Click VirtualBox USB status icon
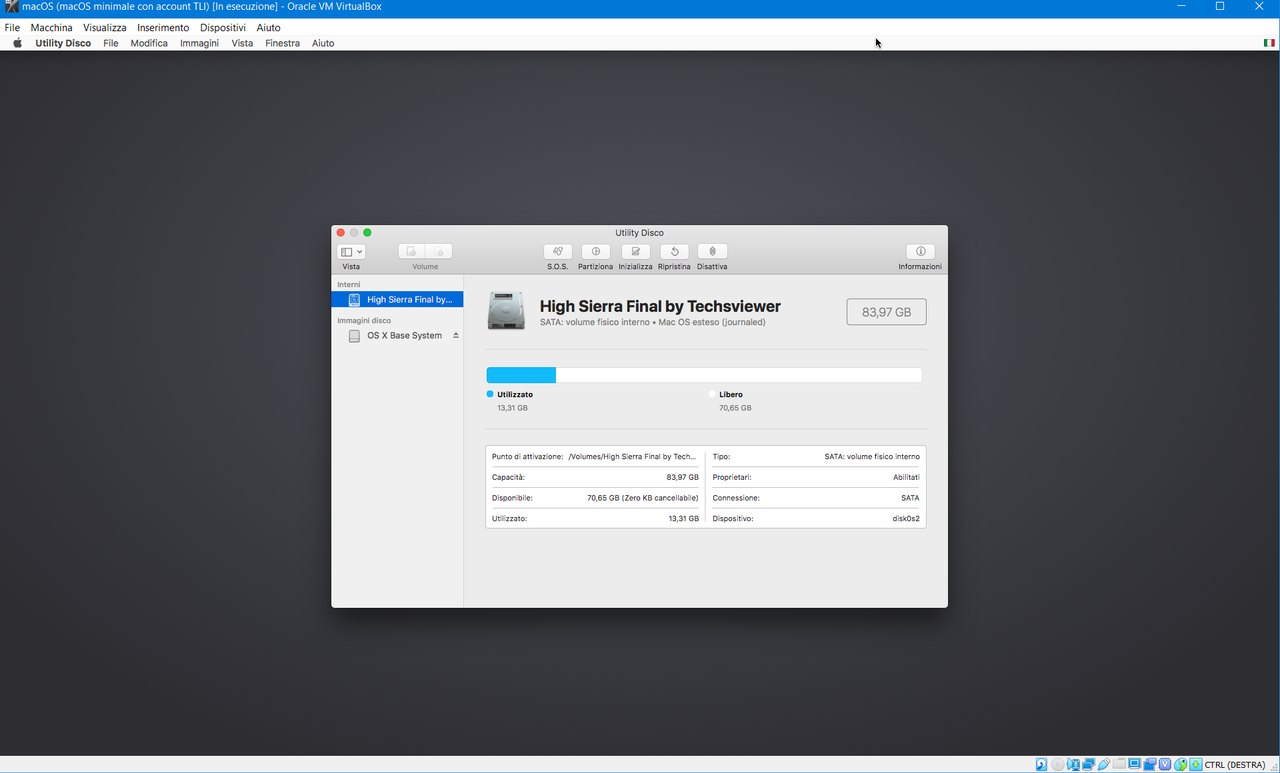This screenshot has width=1280, height=773. click(1104, 765)
